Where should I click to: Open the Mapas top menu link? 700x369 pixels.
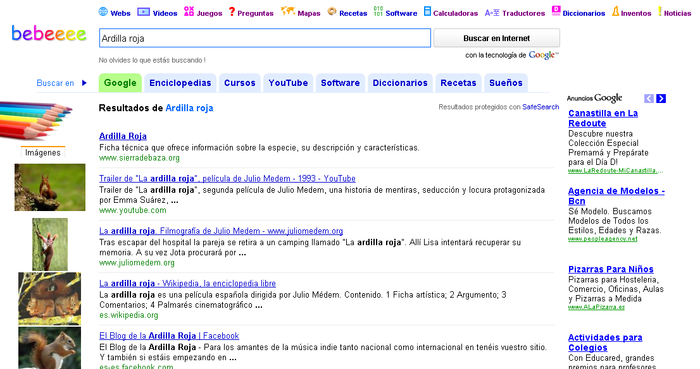click(309, 13)
